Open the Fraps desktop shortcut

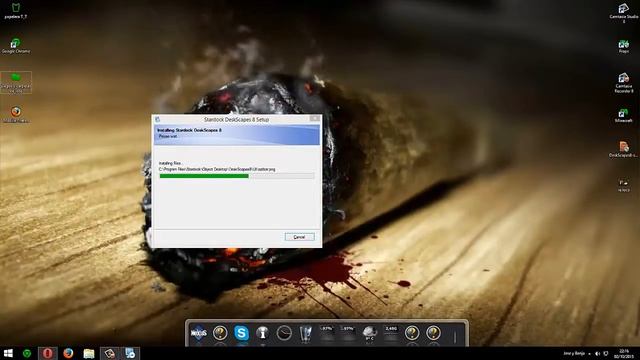point(624,47)
